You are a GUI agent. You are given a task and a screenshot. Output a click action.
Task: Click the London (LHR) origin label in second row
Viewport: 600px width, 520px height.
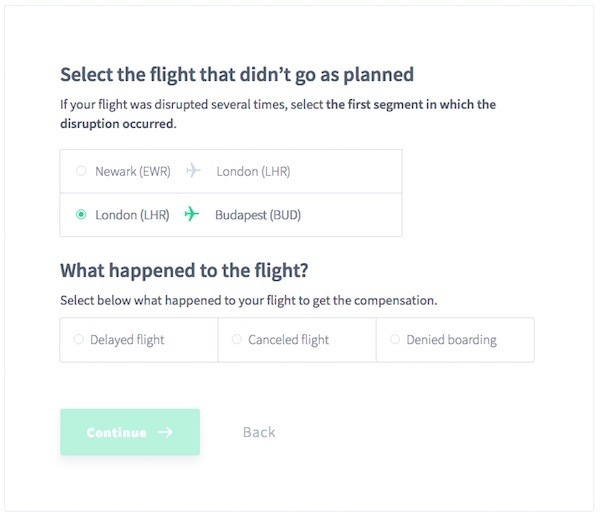point(132,215)
